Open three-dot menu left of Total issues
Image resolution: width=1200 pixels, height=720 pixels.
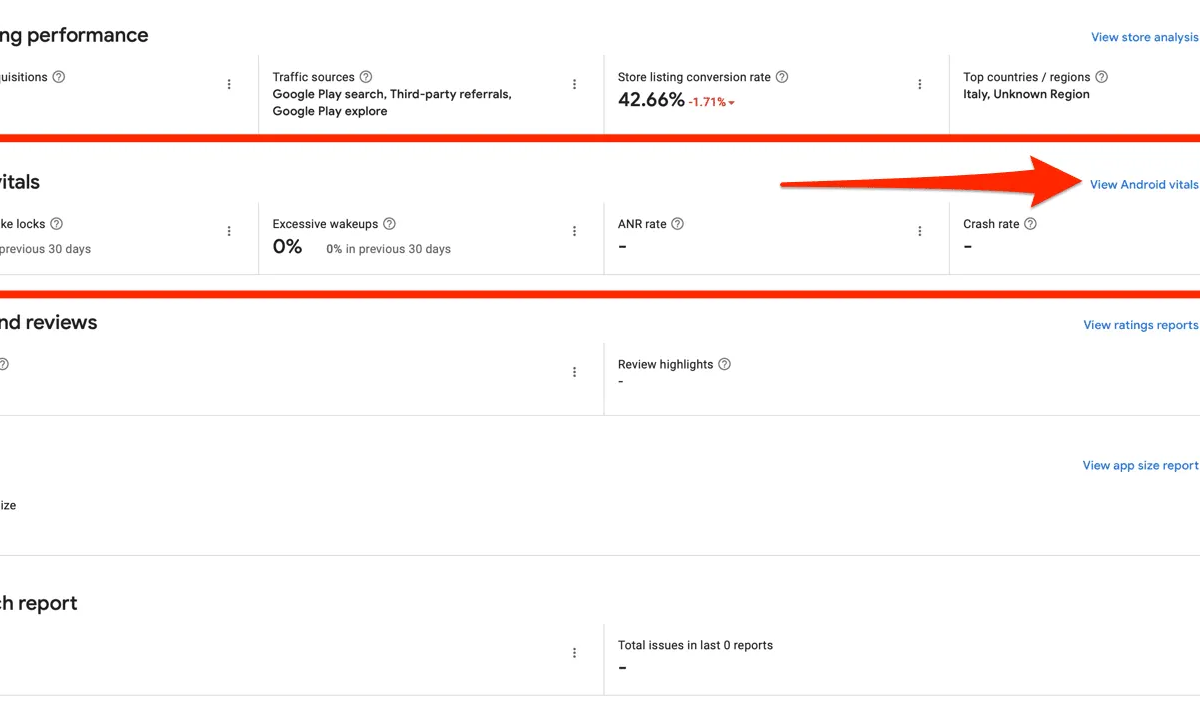tap(574, 653)
